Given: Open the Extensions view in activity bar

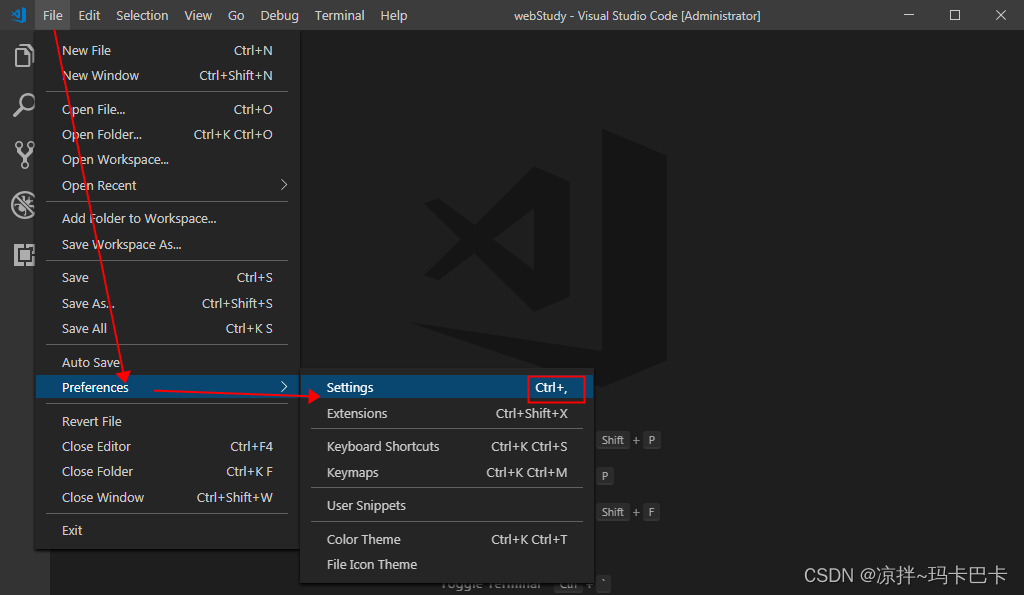Looking at the screenshot, I should 24,255.
